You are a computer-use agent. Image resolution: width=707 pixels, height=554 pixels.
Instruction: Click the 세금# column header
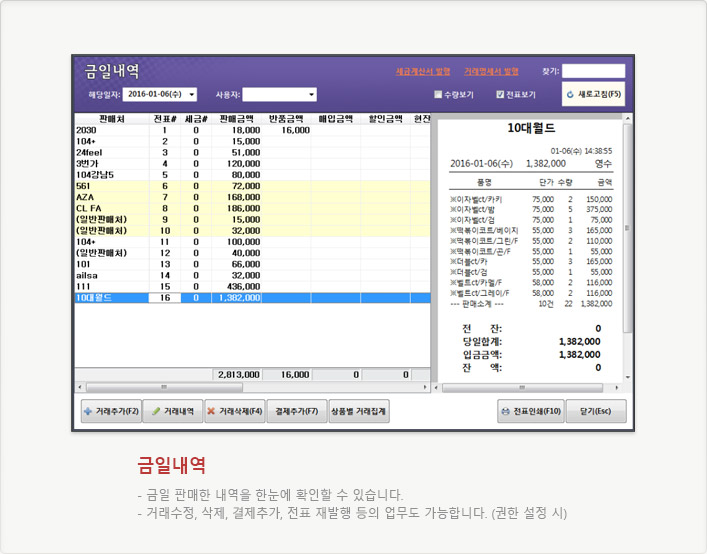(x=196, y=119)
